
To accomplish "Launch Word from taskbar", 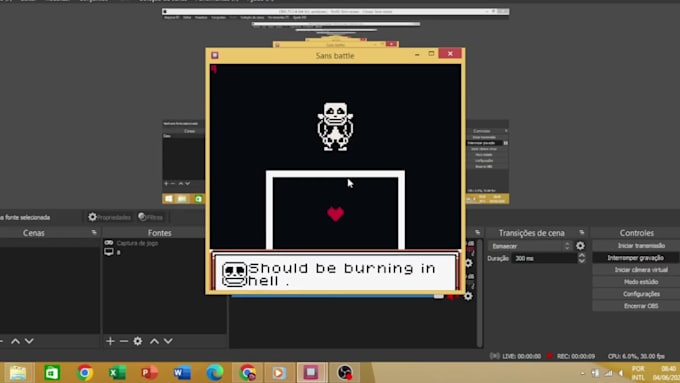I will click(x=182, y=373).
